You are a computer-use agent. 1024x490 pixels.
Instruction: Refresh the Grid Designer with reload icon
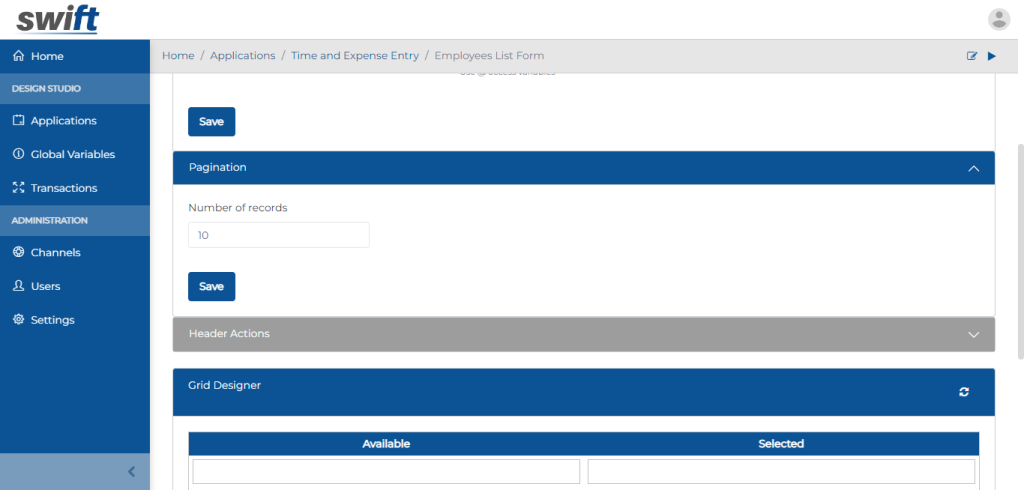tap(964, 392)
